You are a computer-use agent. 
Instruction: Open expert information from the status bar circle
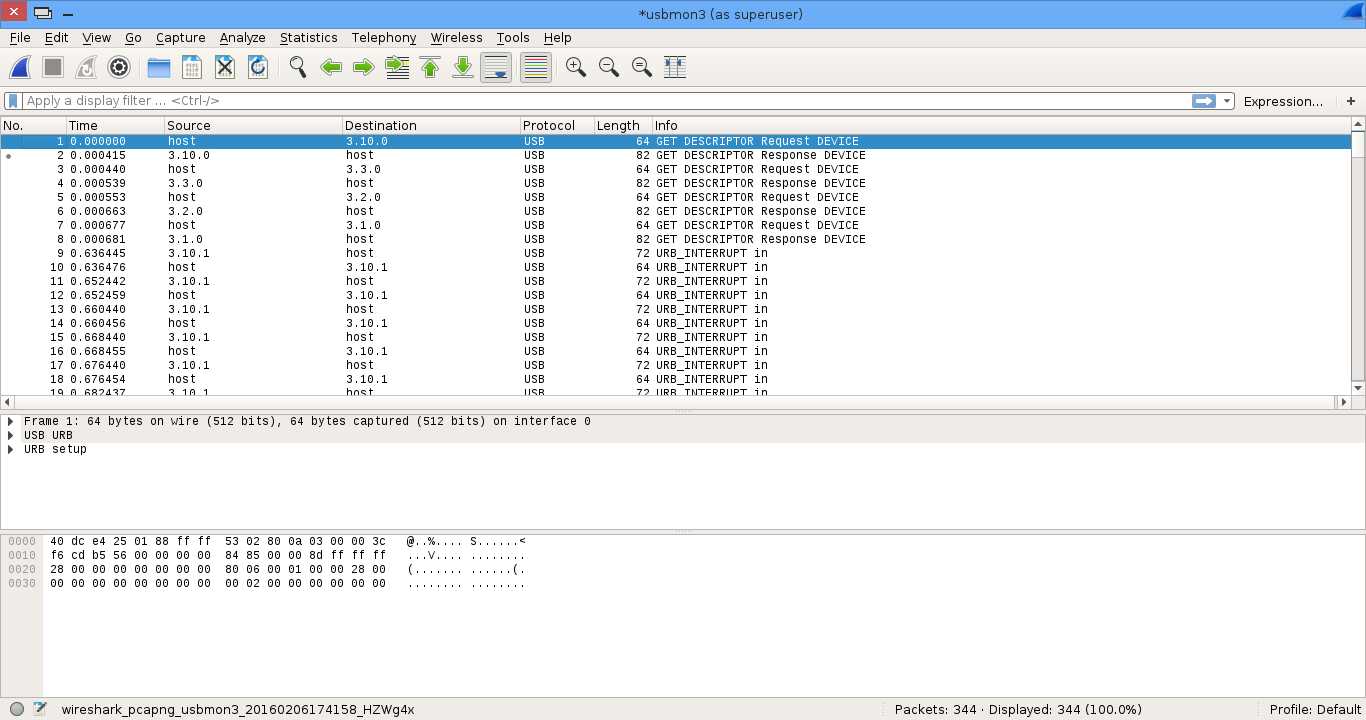(x=17, y=709)
